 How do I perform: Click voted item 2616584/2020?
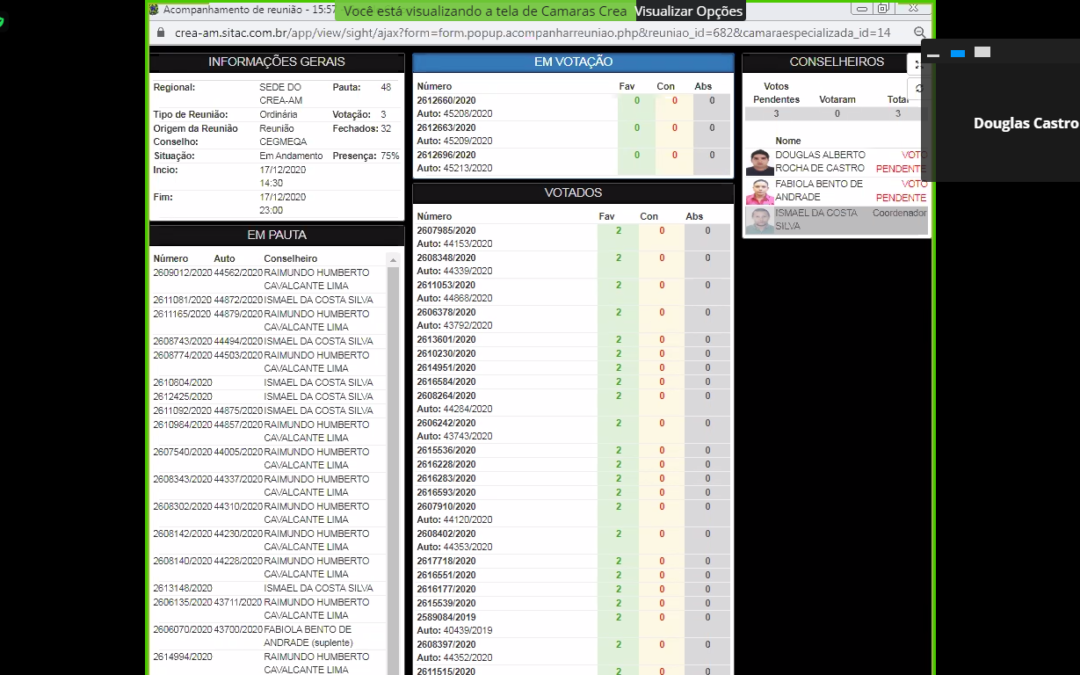pos(446,382)
